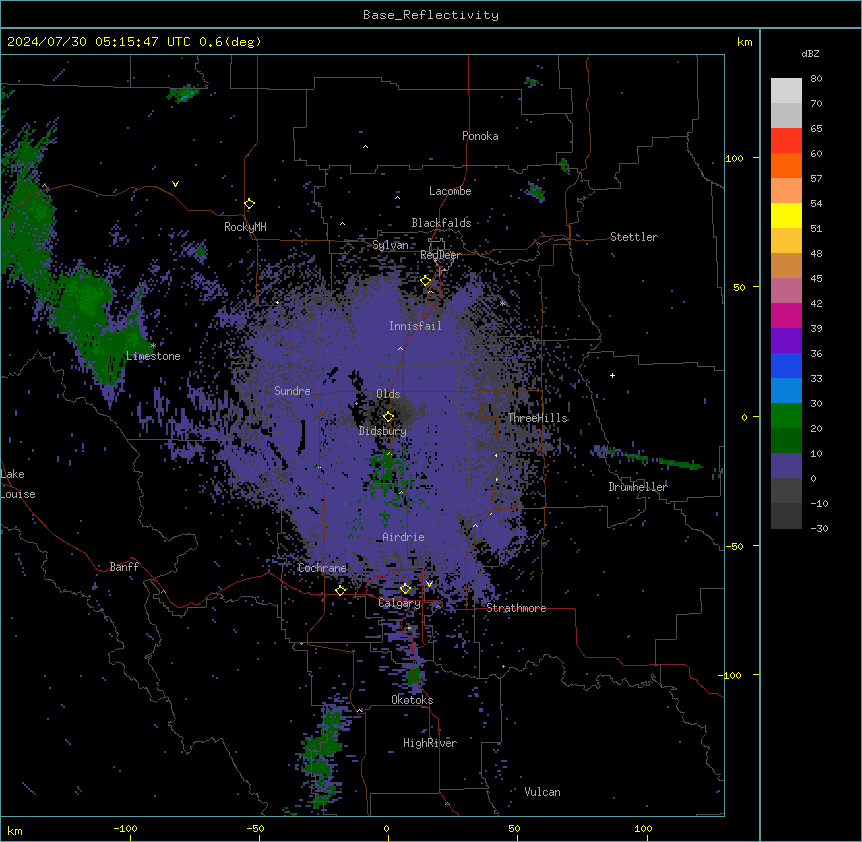Image resolution: width=862 pixels, height=842 pixels.
Task: Click the white caret marker below Innisfail
Action: (x=400, y=348)
